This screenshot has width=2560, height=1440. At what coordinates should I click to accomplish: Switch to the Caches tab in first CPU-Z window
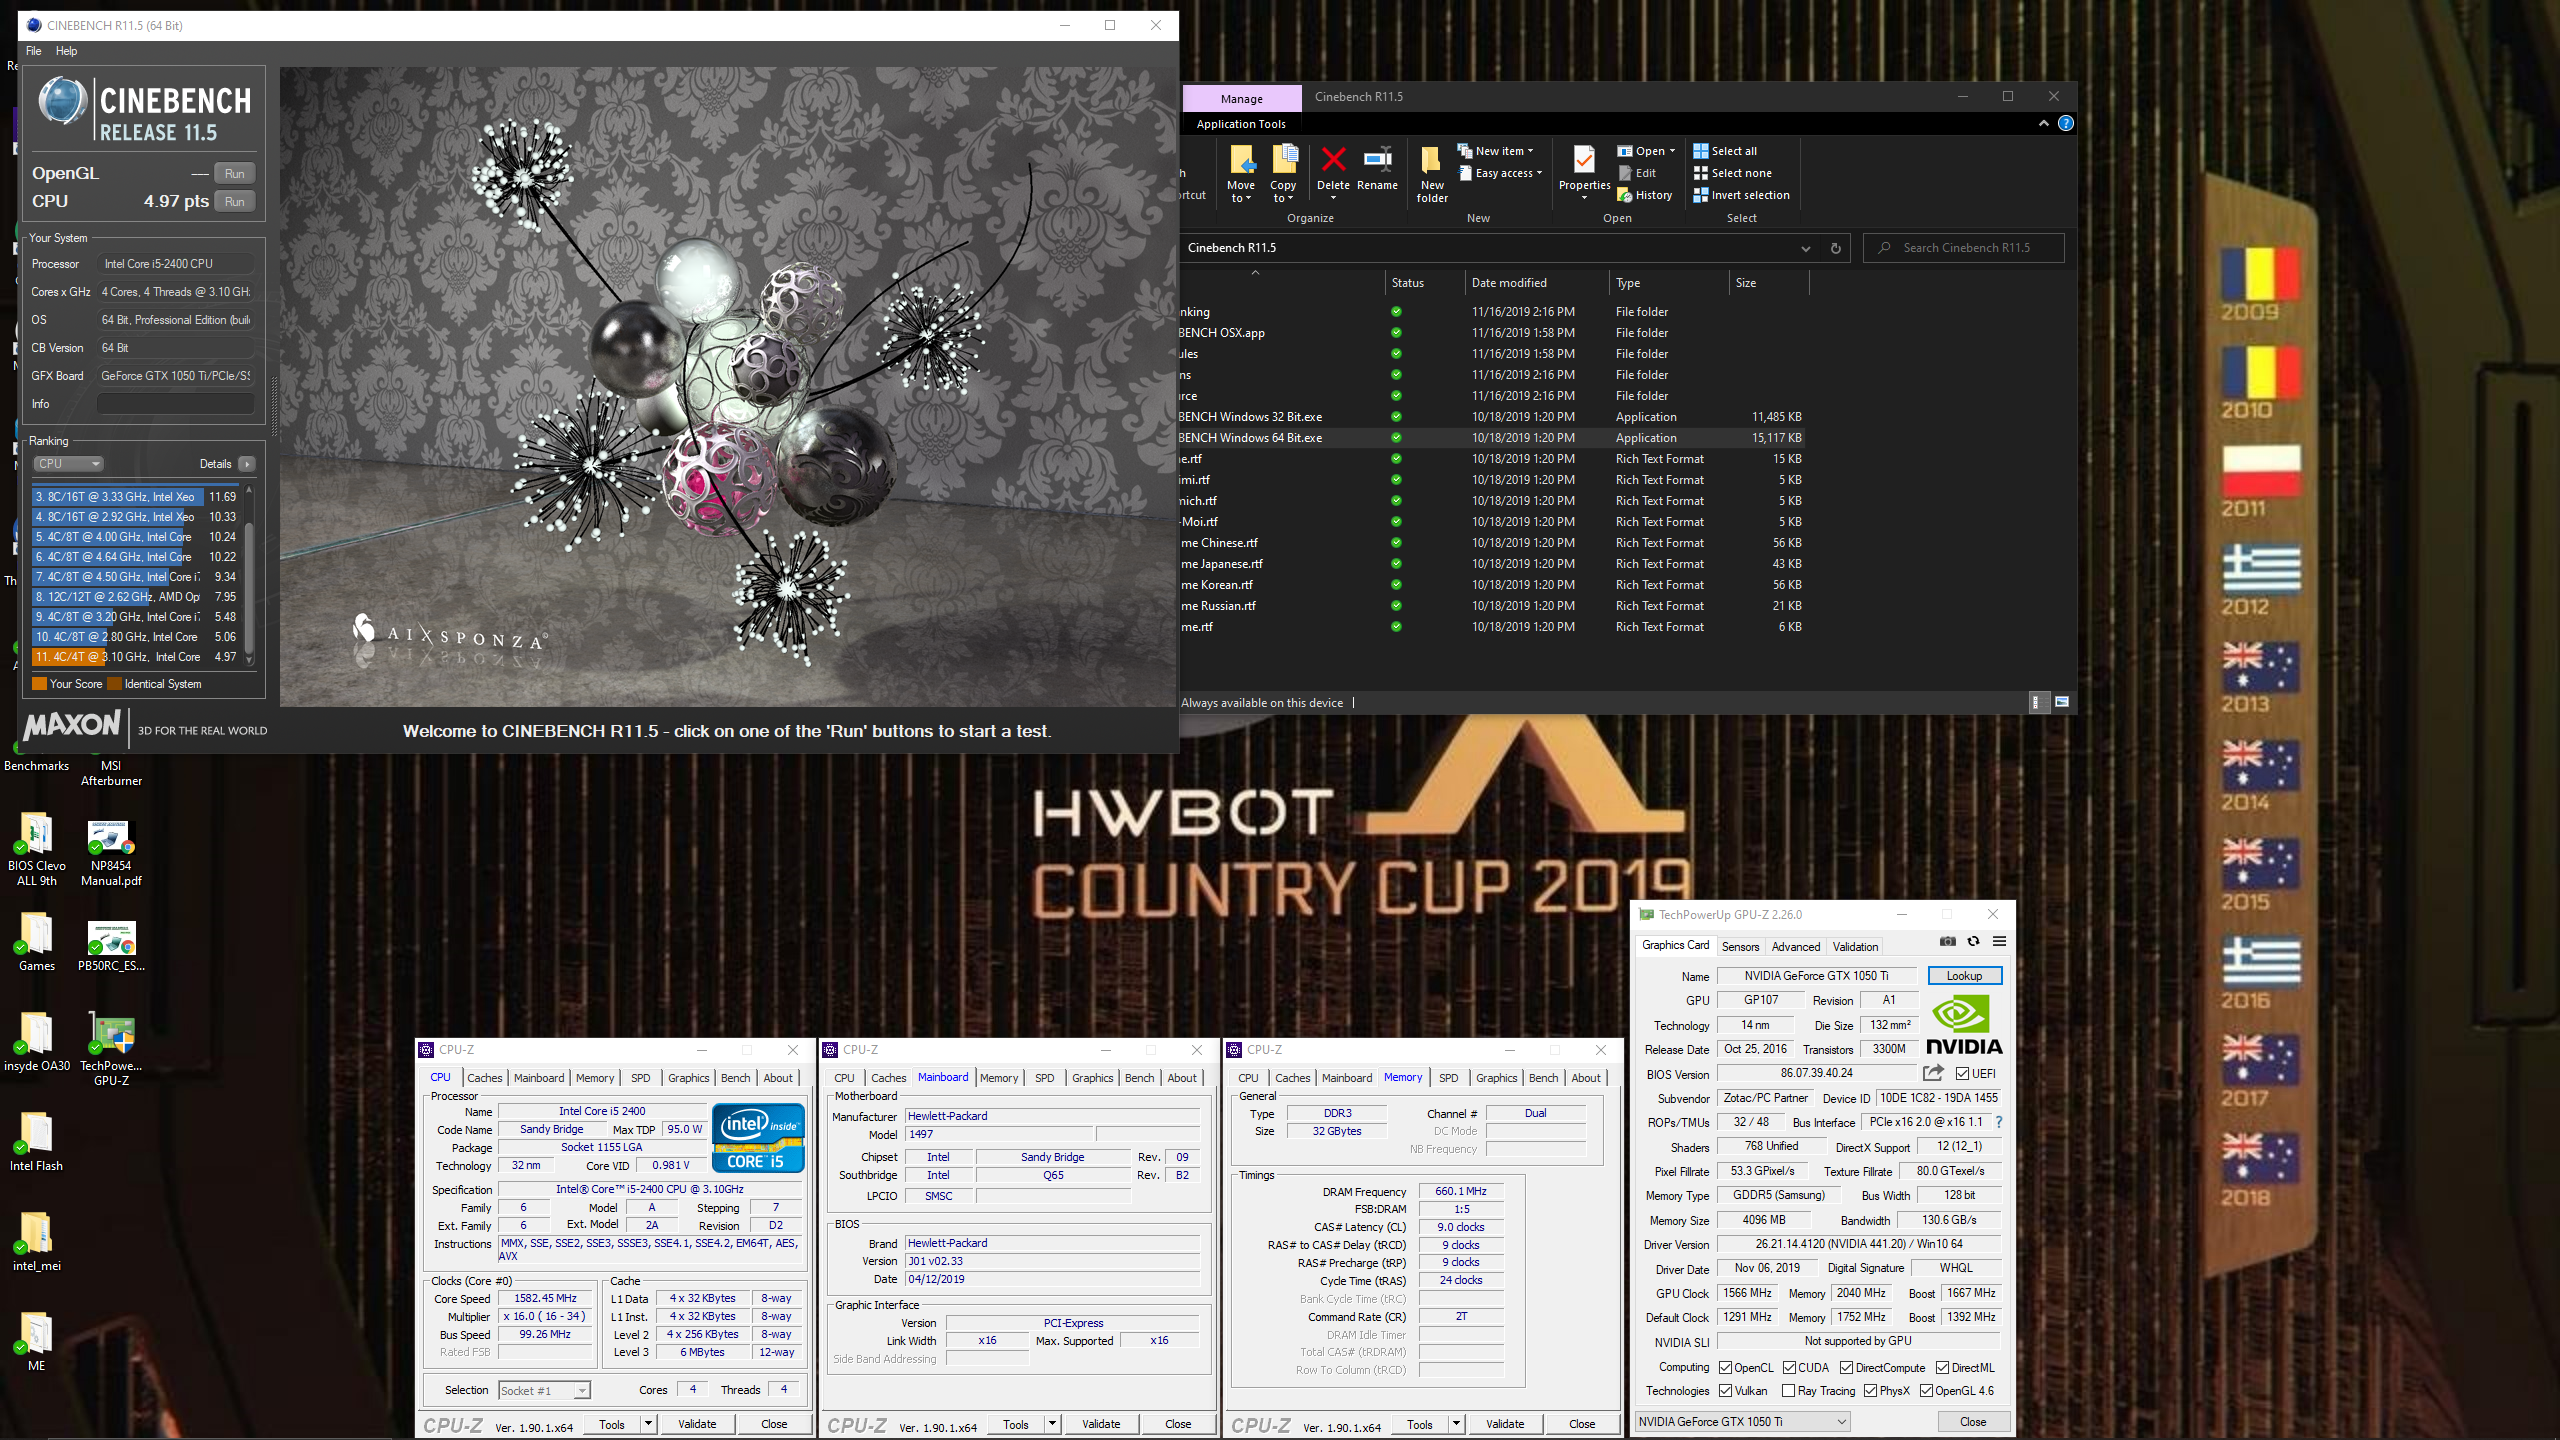click(x=485, y=1078)
